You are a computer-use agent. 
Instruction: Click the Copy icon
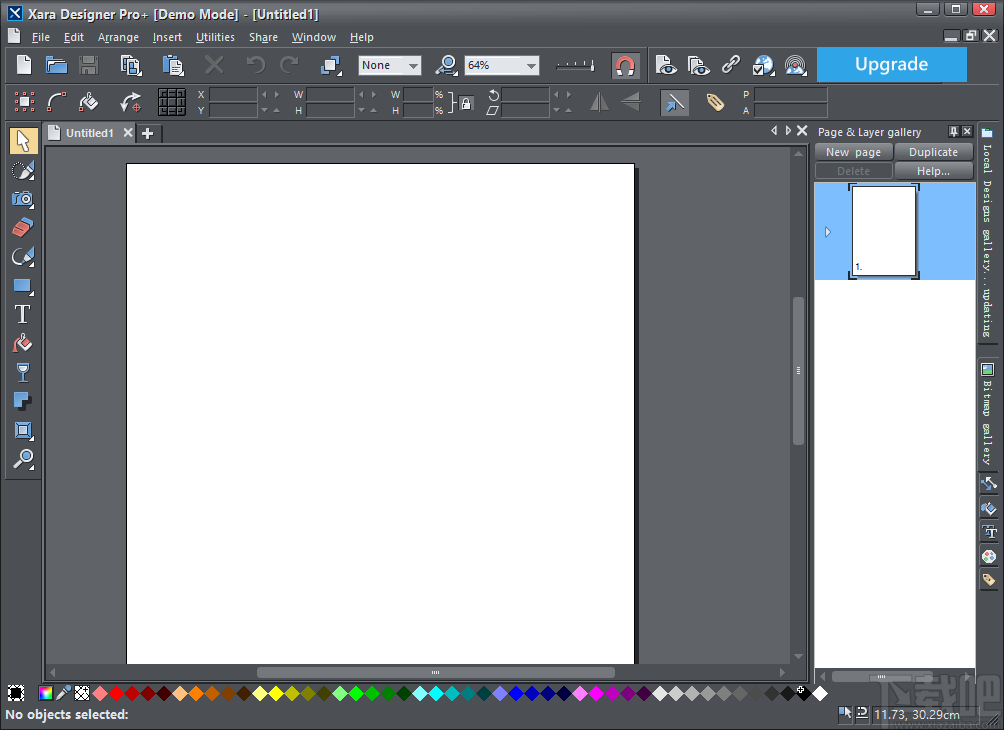click(131, 65)
